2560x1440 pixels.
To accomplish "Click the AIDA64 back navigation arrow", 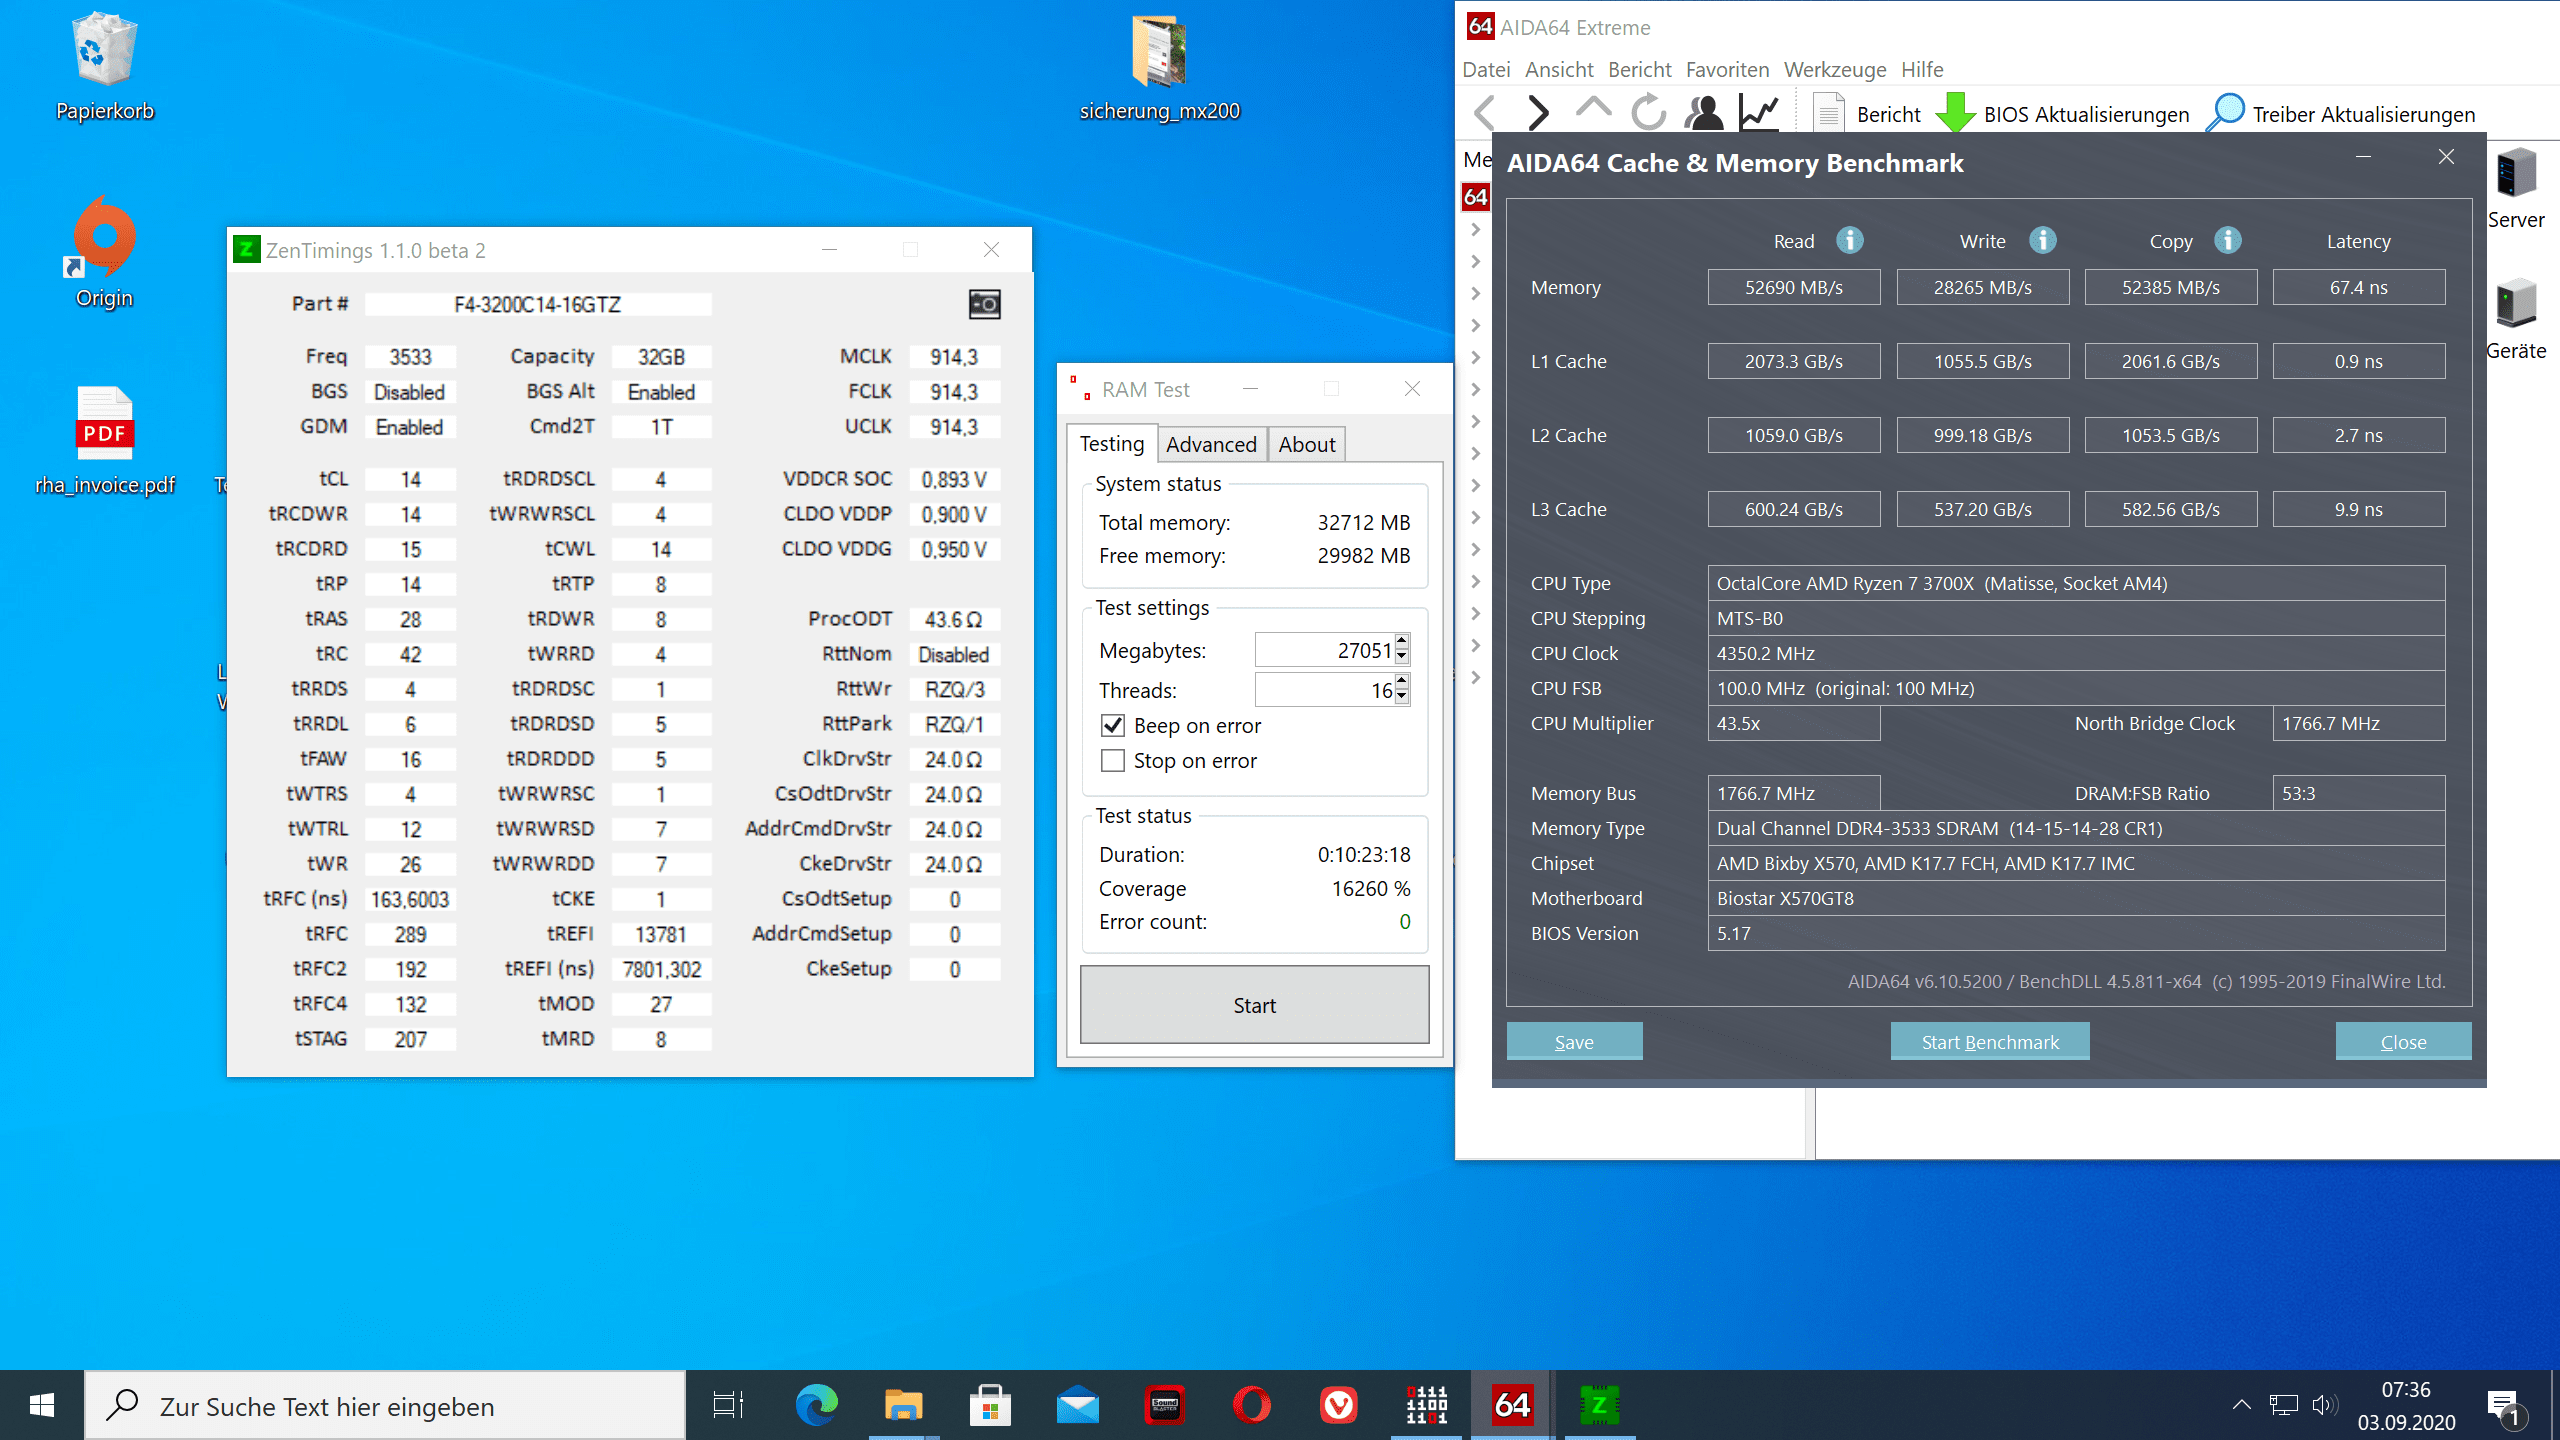I will coord(1485,113).
